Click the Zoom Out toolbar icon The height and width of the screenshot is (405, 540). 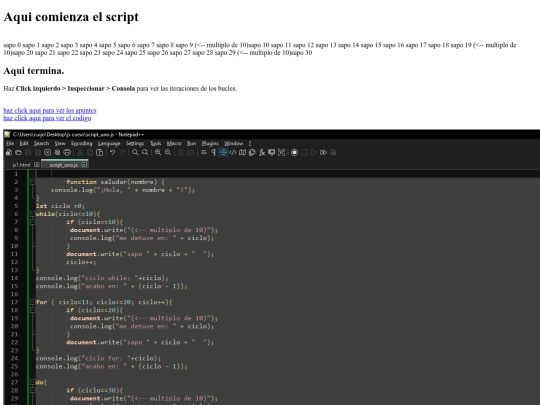(168, 152)
